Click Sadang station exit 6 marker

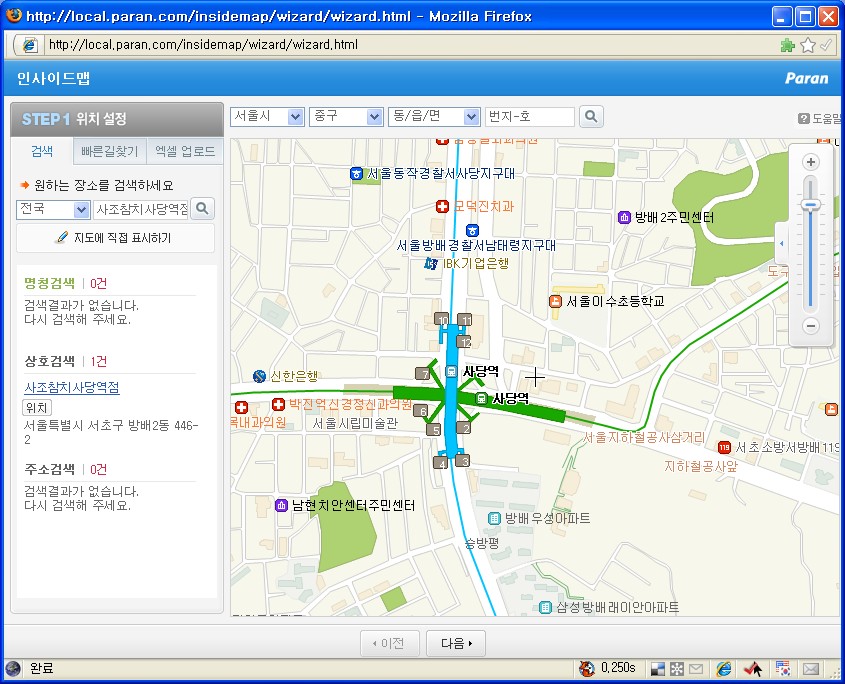tap(421, 411)
